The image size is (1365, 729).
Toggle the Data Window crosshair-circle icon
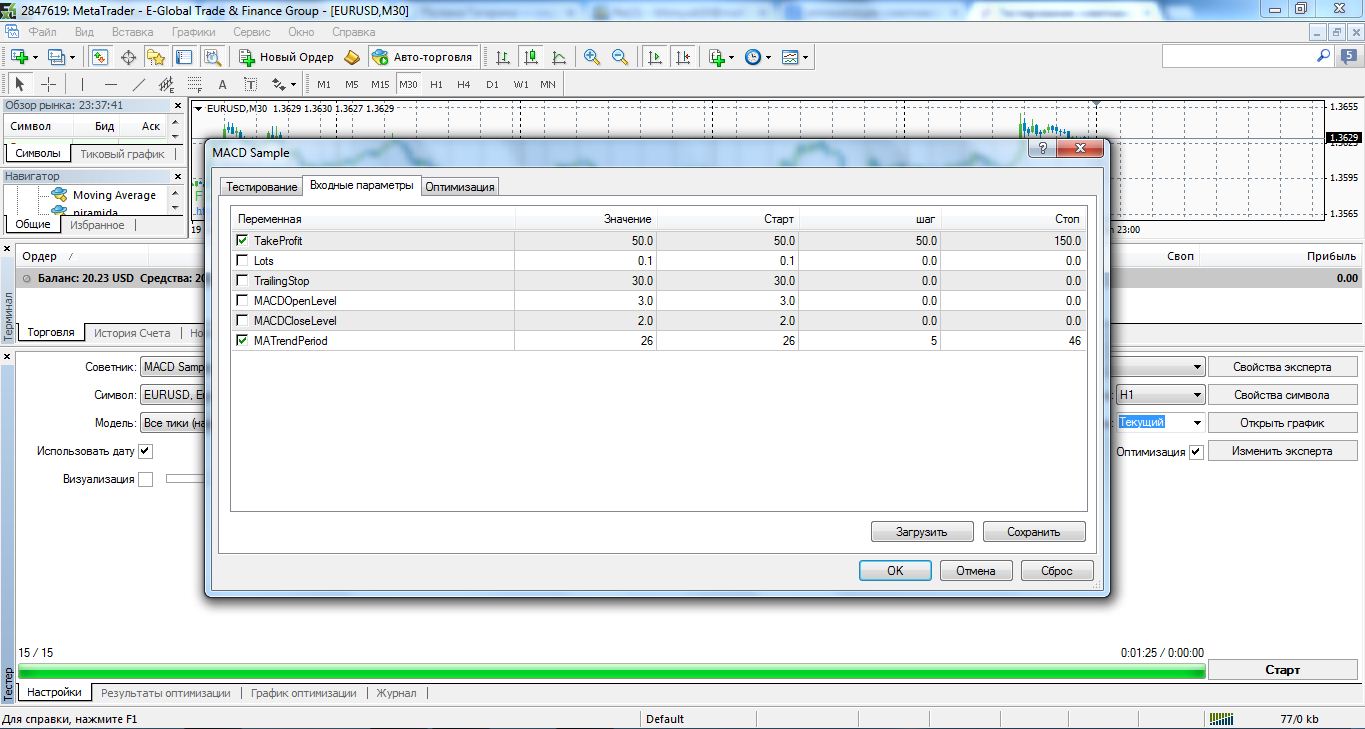[128, 57]
